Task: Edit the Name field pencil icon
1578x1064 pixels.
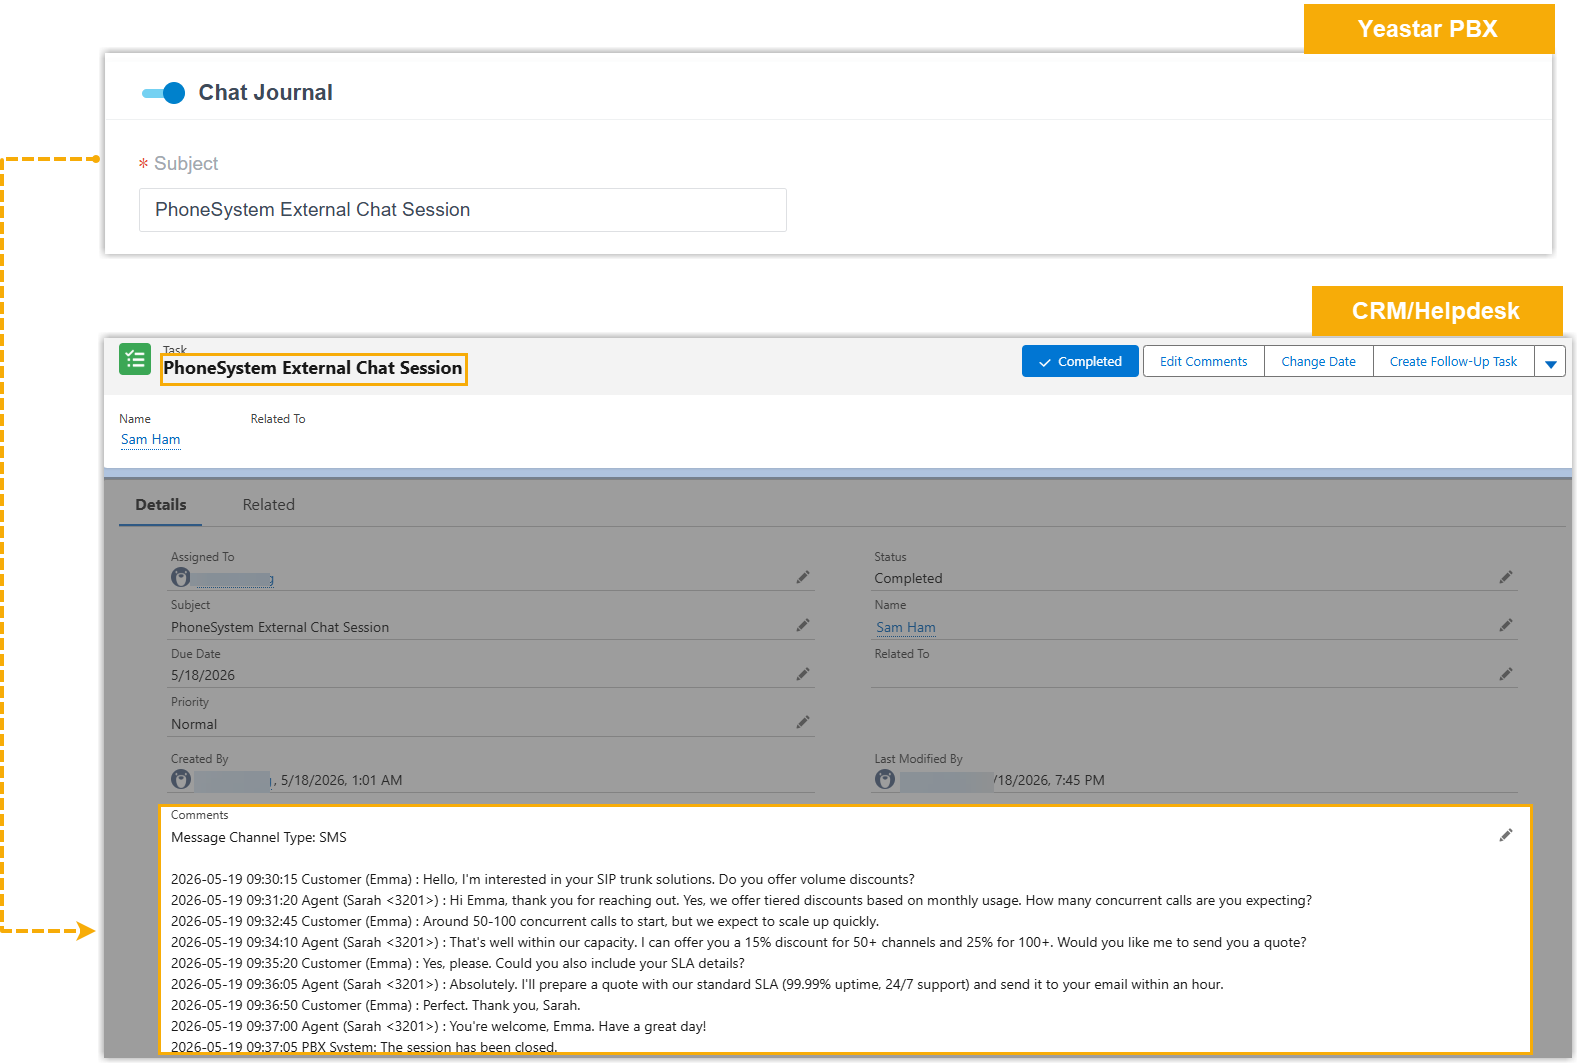Action: pos(1506,625)
